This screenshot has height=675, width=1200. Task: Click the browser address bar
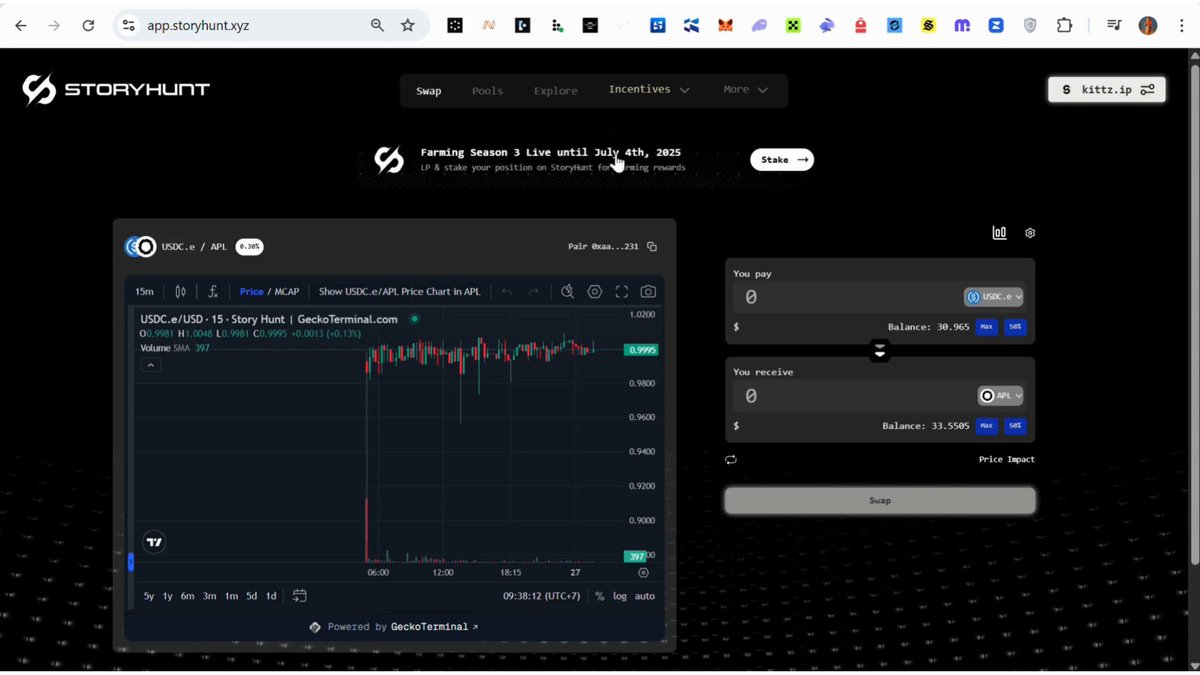pos(255,26)
